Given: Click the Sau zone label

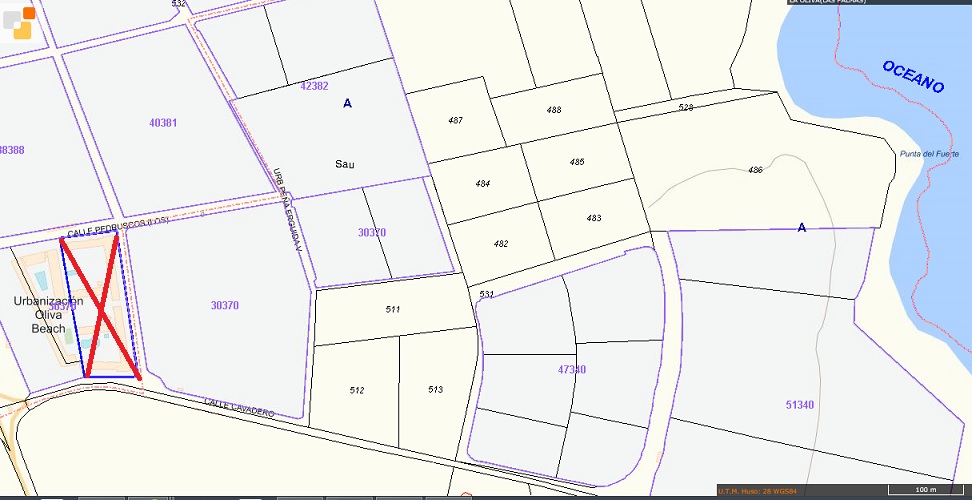Looking at the screenshot, I should [345, 164].
